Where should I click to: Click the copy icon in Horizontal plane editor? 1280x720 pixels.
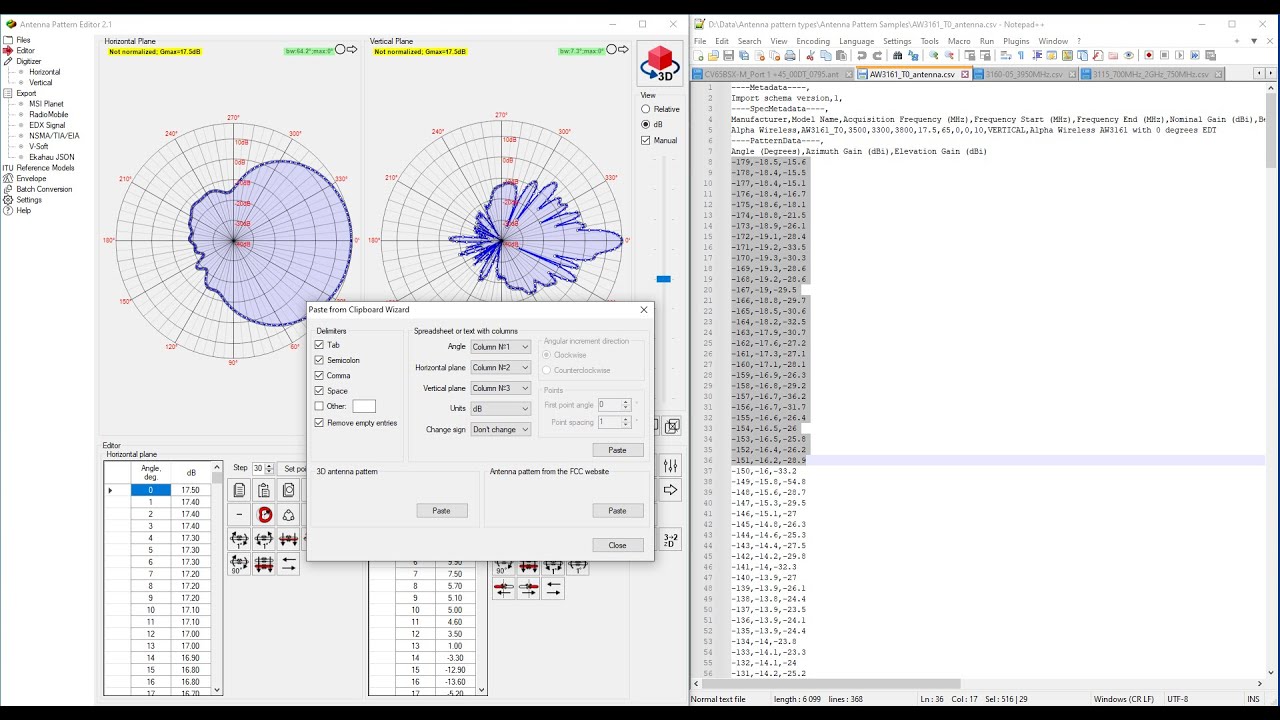coord(239,490)
